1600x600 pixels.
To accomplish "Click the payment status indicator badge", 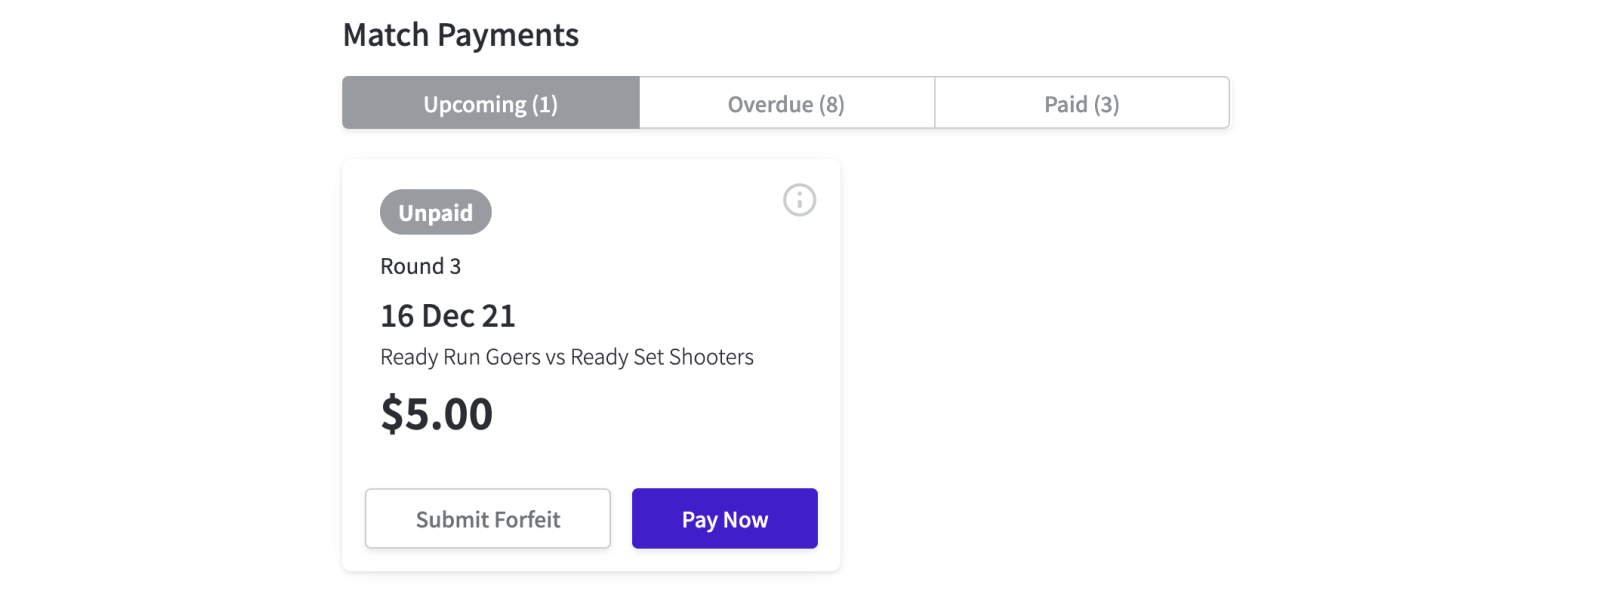I will tap(435, 211).
